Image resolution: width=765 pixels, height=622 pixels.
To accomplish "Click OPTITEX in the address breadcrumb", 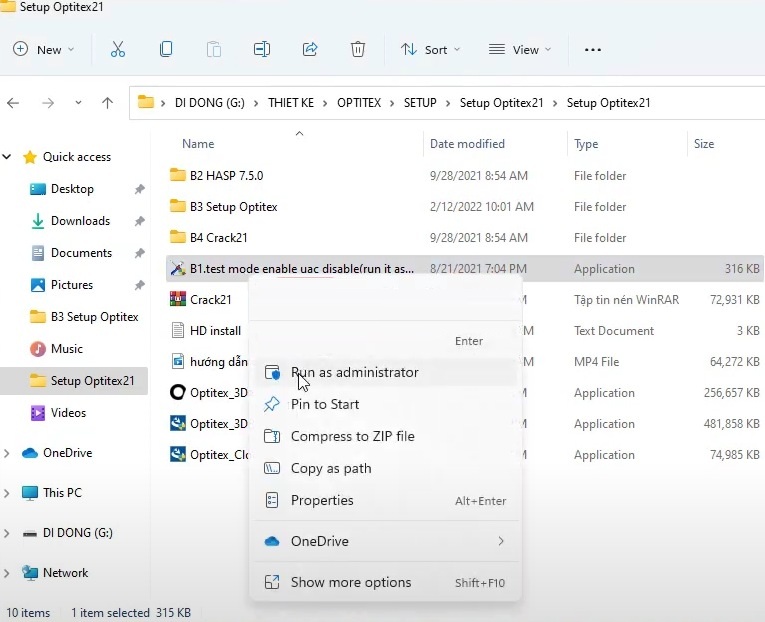I will coord(359,103).
